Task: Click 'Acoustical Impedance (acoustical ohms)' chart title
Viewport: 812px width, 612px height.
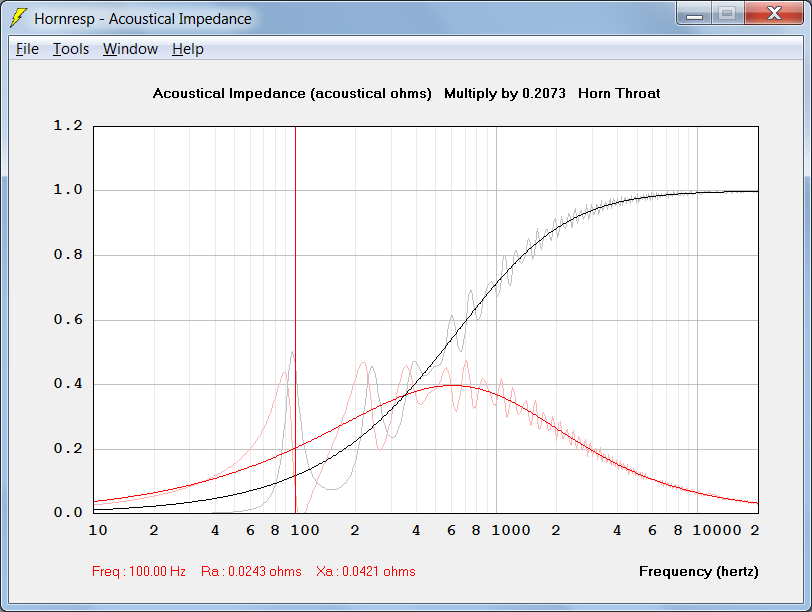Action: pyautogui.click(x=292, y=94)
